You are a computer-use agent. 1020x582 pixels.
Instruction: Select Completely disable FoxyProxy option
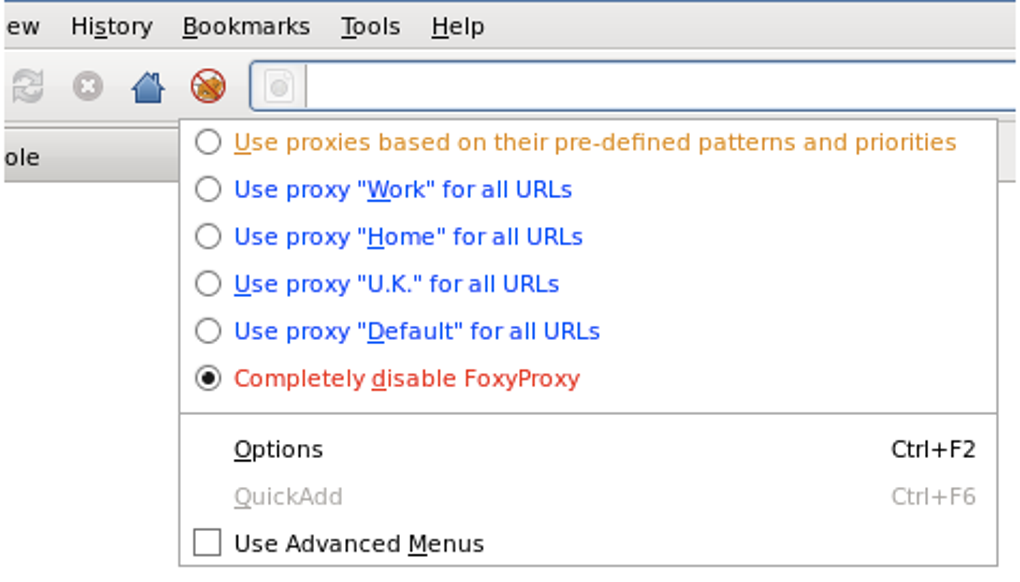pyautogui.click(x=208, y=379)
